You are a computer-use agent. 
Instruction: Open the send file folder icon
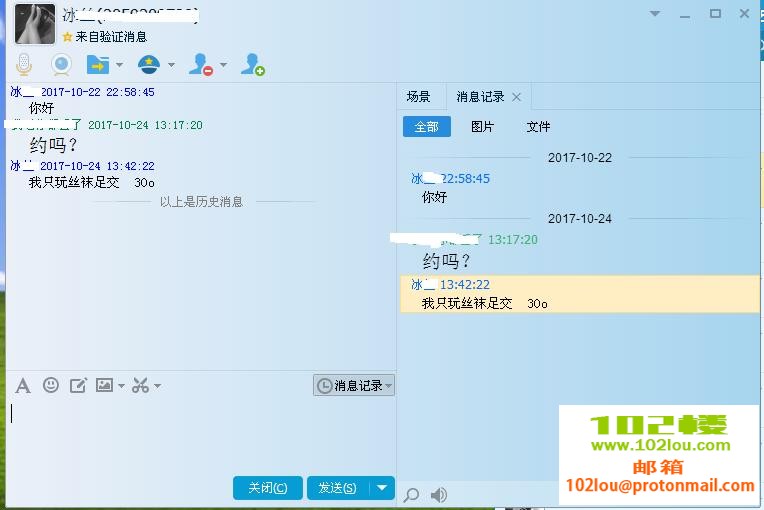point(98,64)
